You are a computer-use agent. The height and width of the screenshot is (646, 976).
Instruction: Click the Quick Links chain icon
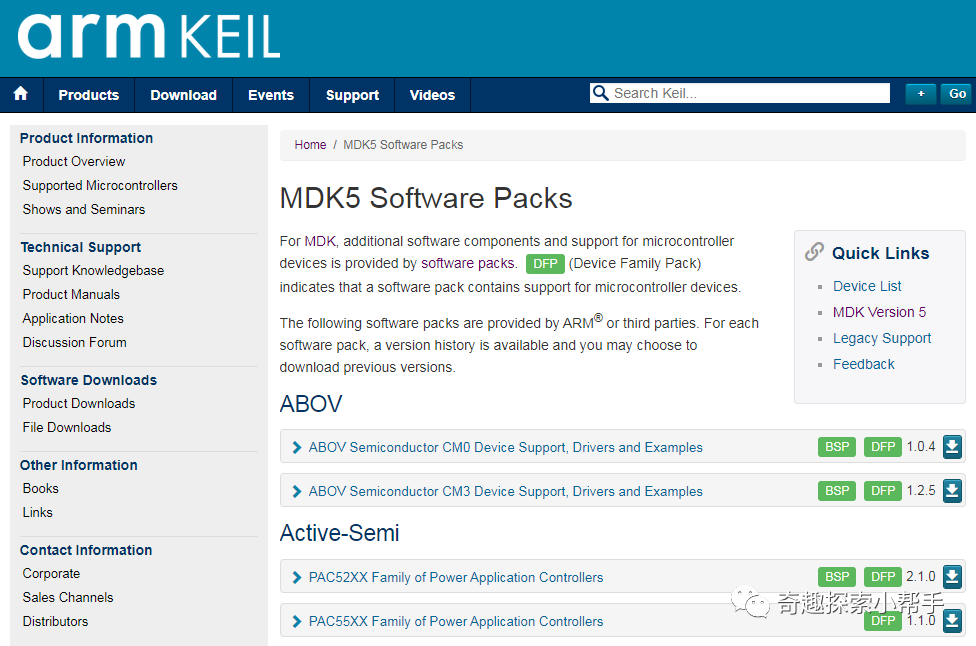(814, 252)
